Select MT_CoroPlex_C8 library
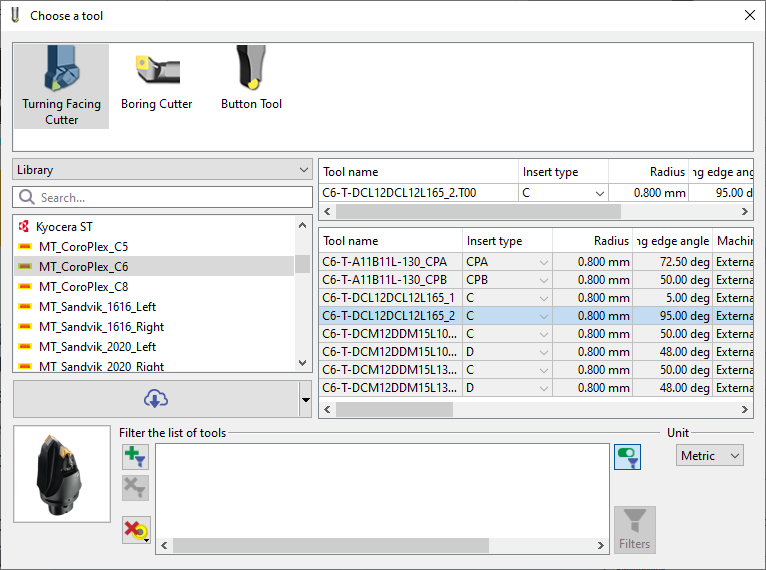Viewport: 766px width, 570px height. pos(82,287)
